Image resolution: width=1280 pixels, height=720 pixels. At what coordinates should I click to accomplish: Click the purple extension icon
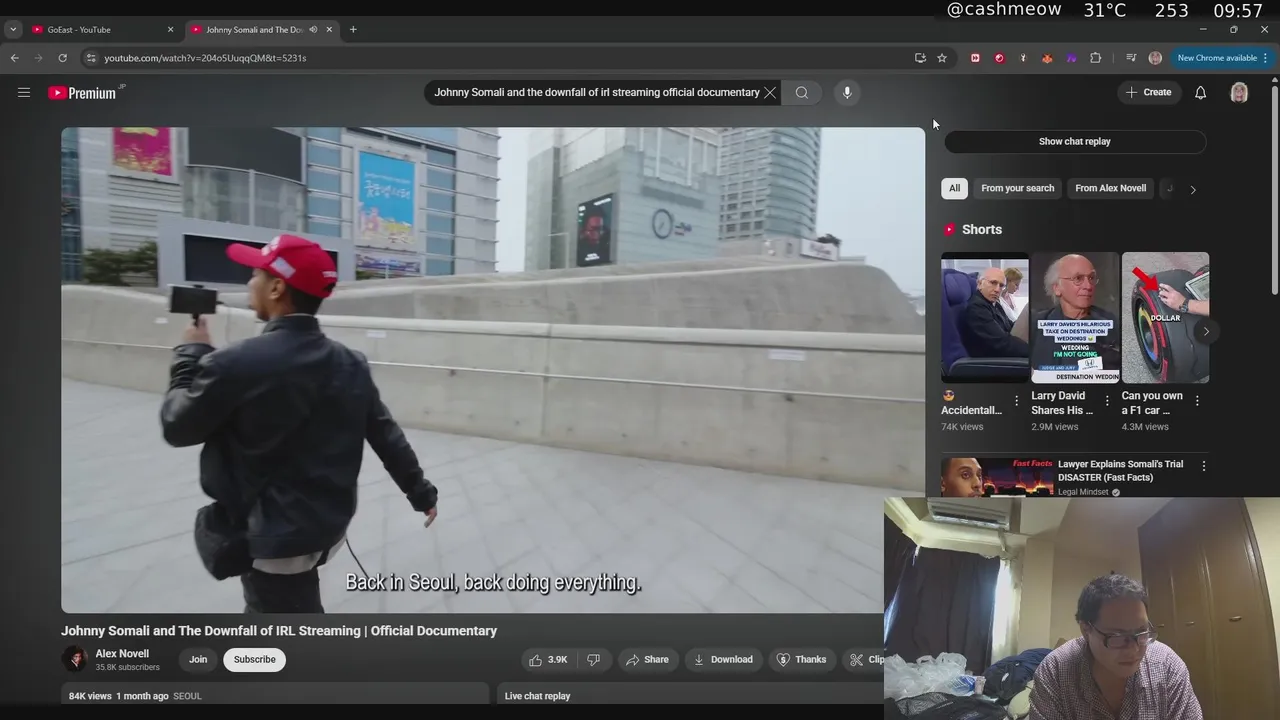(1071, 58)
